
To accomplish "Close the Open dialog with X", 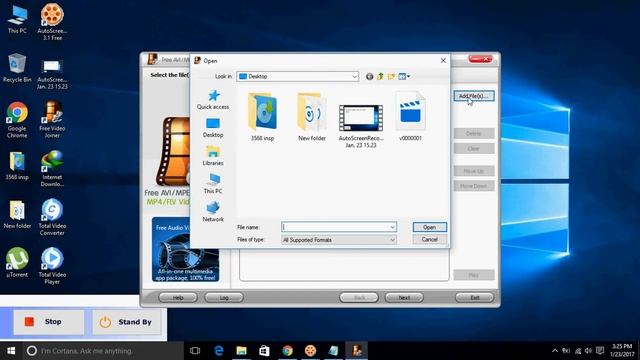I will (443, 60).
